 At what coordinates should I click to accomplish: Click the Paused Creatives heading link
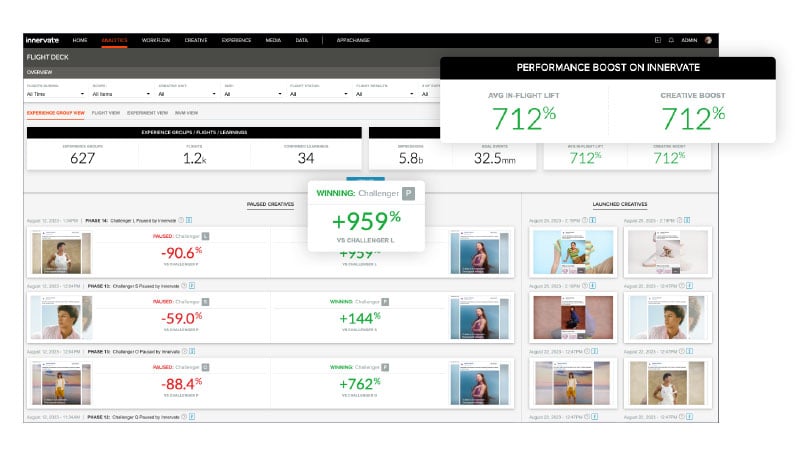point(270,204)
